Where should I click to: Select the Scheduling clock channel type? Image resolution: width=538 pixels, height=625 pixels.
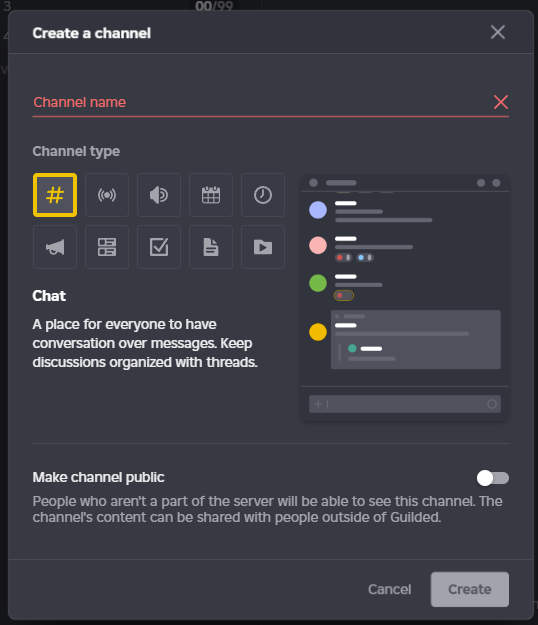[x=263, y=195]
